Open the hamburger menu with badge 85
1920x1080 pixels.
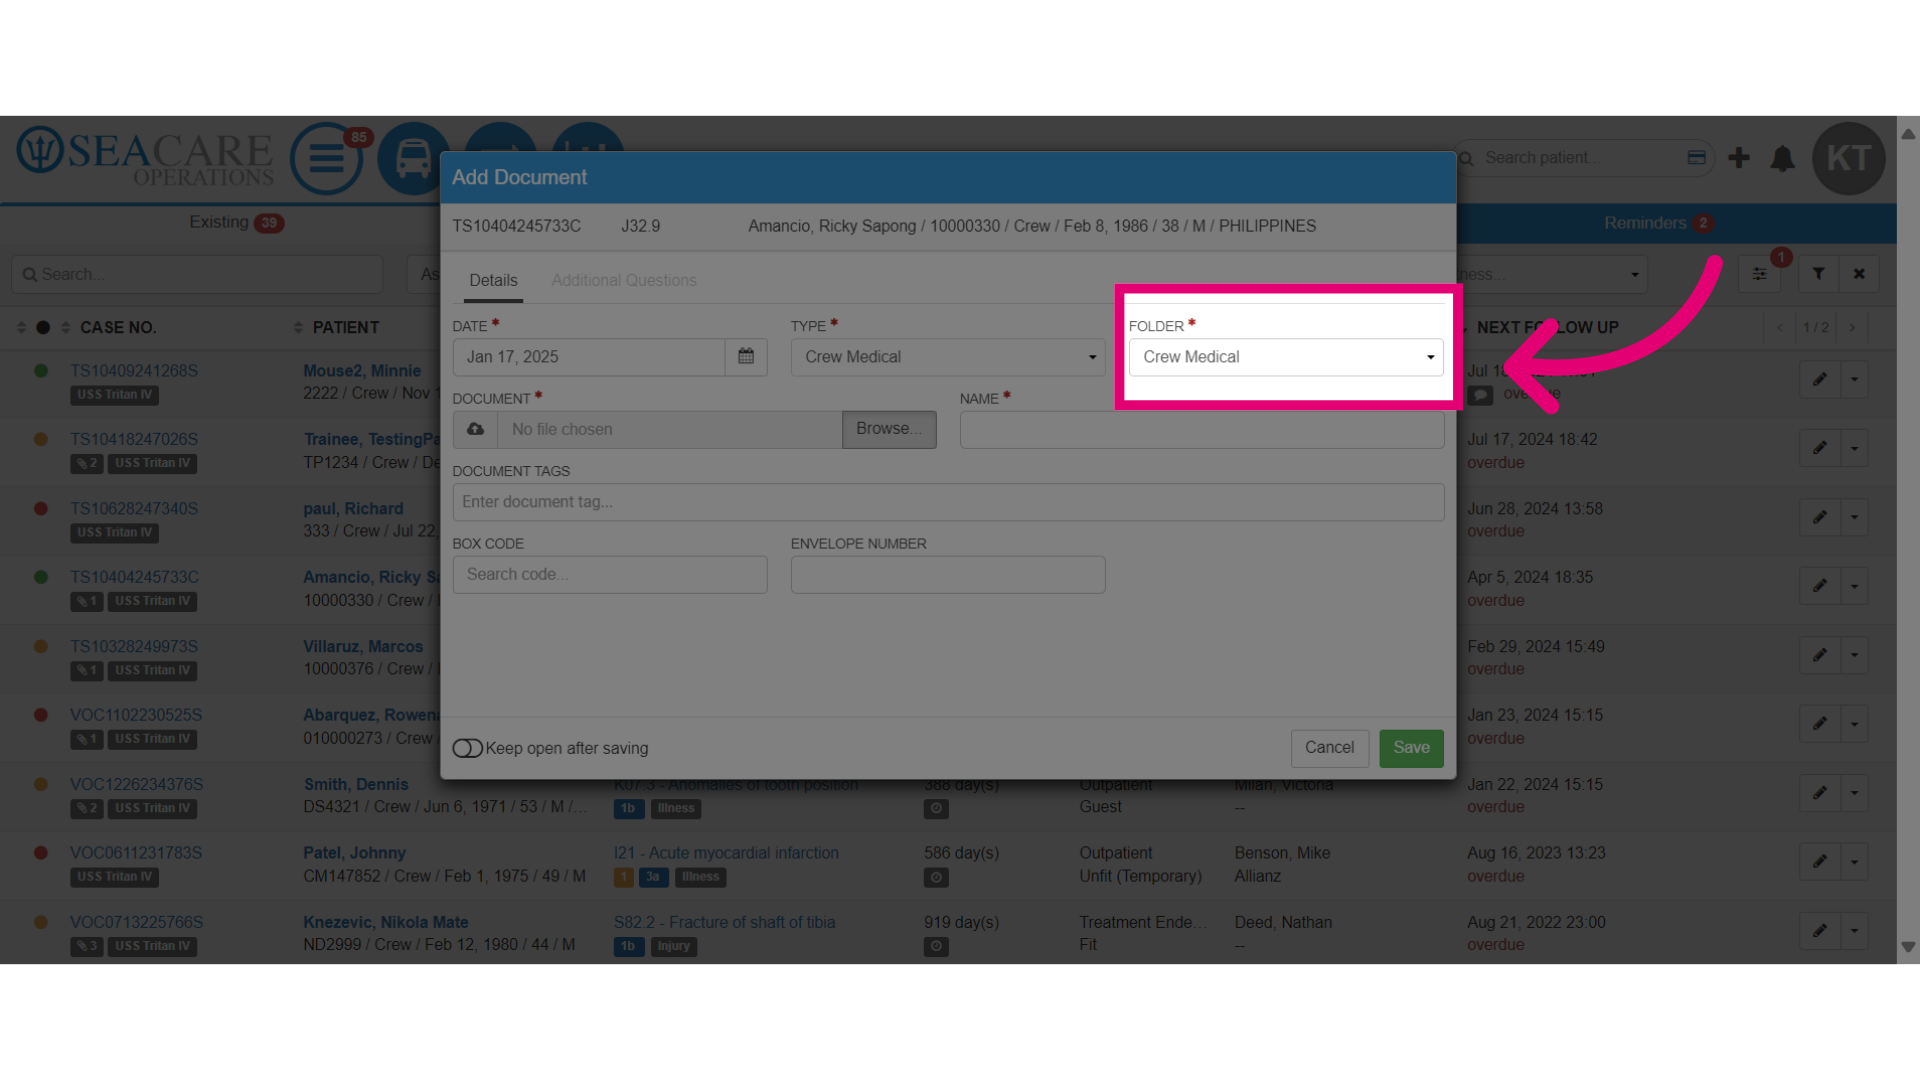(327, 158)
